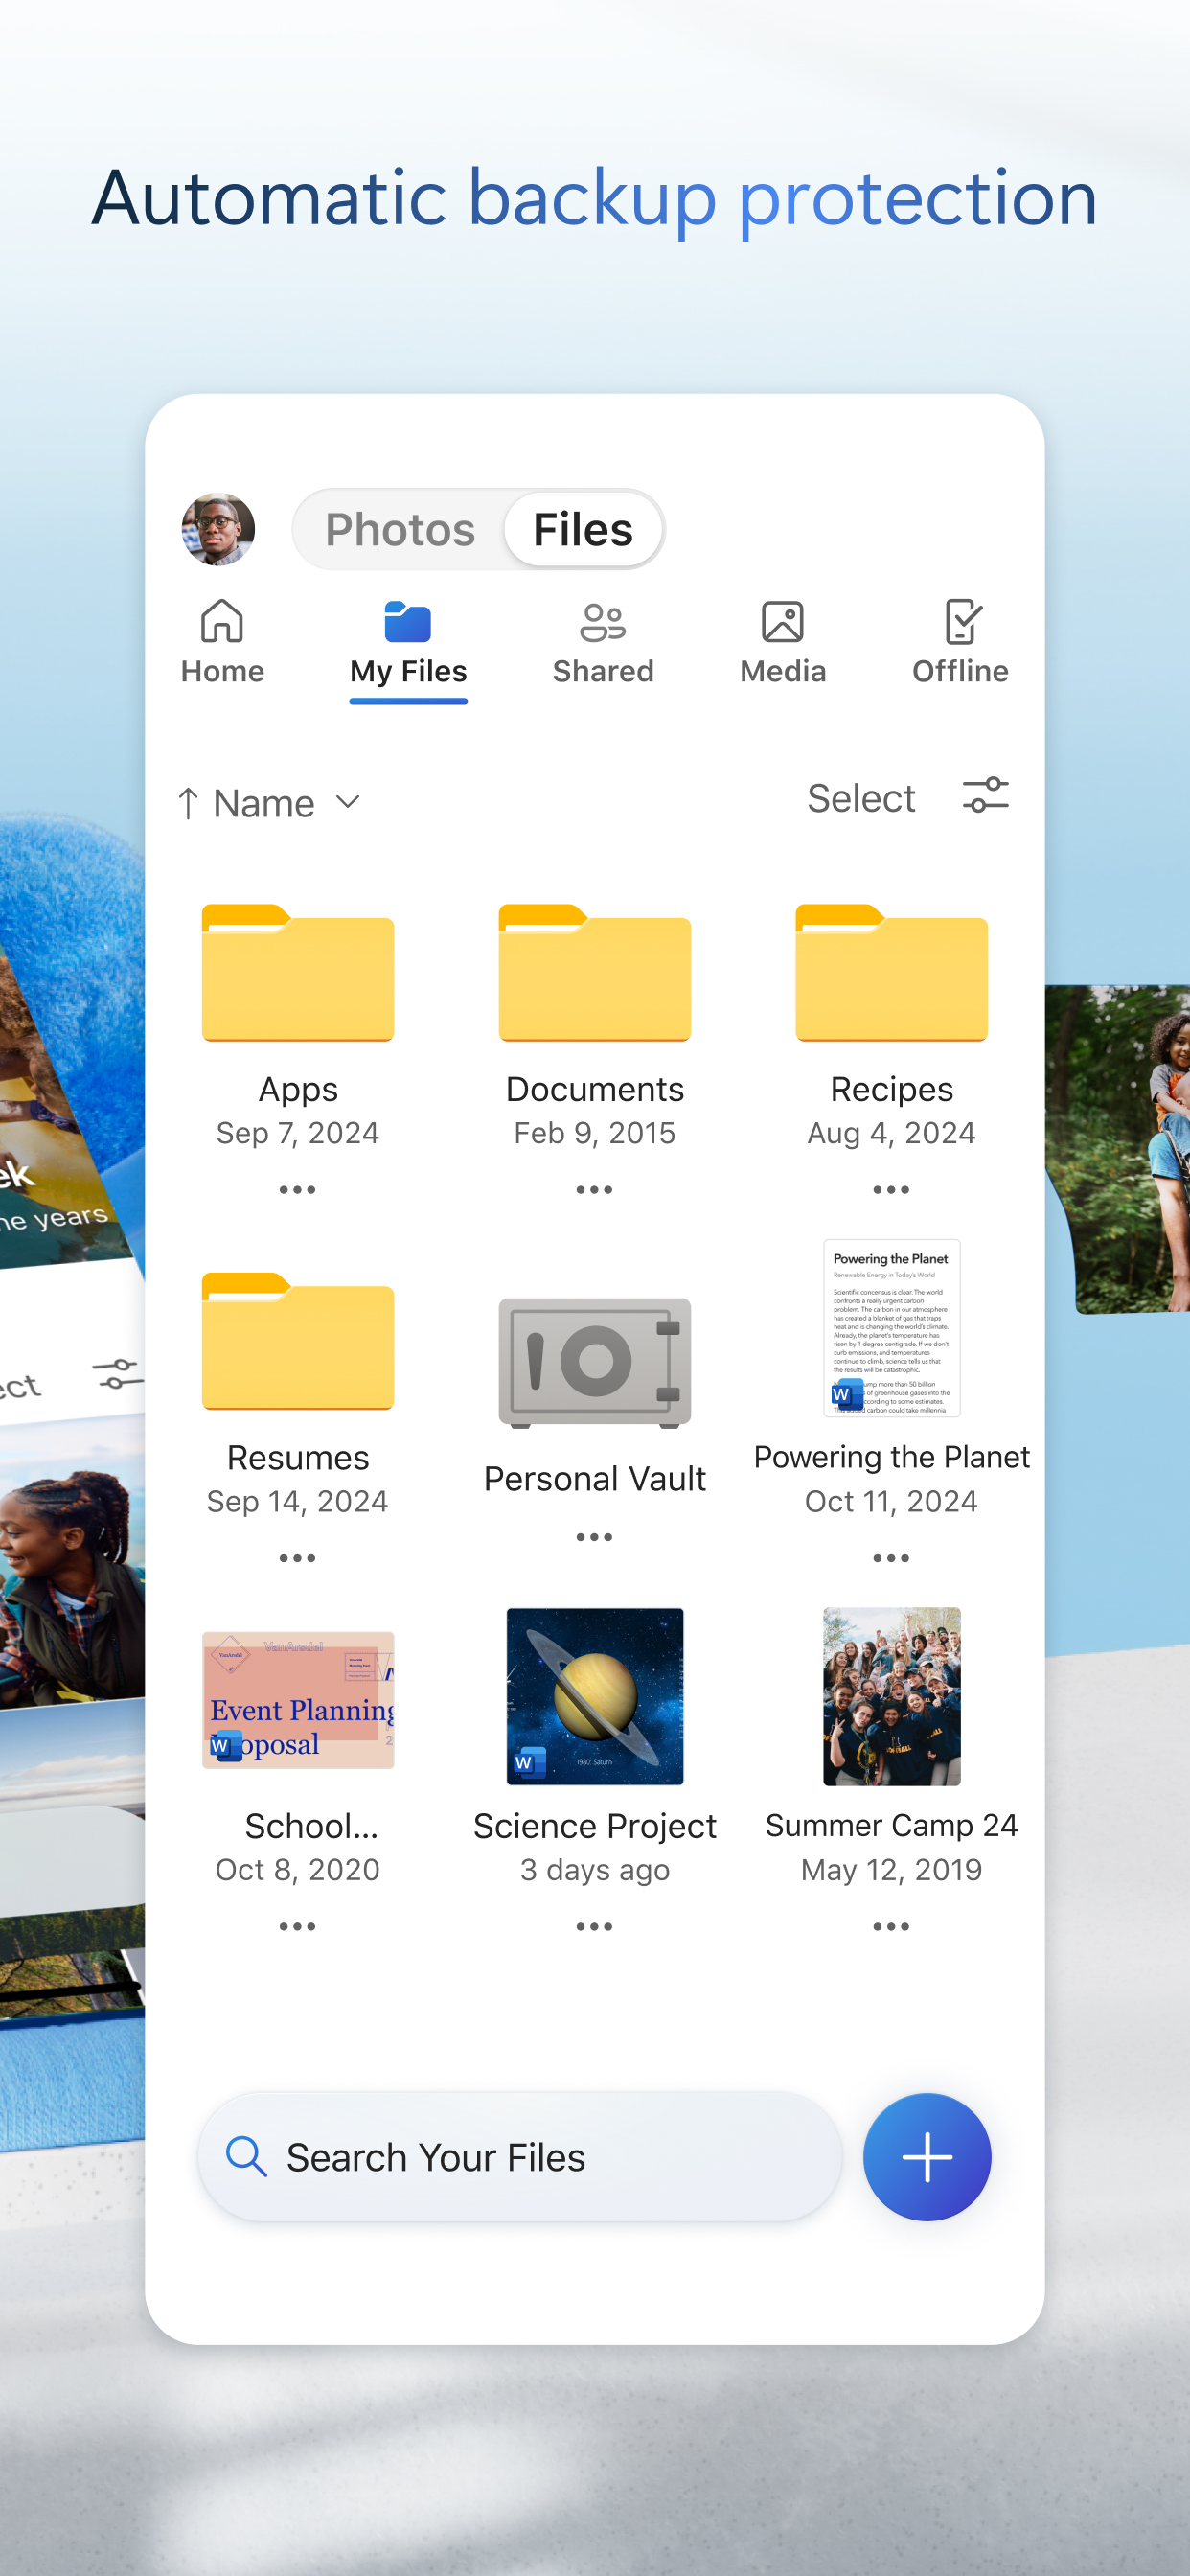1190x2576 pixels.
Task: Open the Documents folder
Action: [595, 972]
